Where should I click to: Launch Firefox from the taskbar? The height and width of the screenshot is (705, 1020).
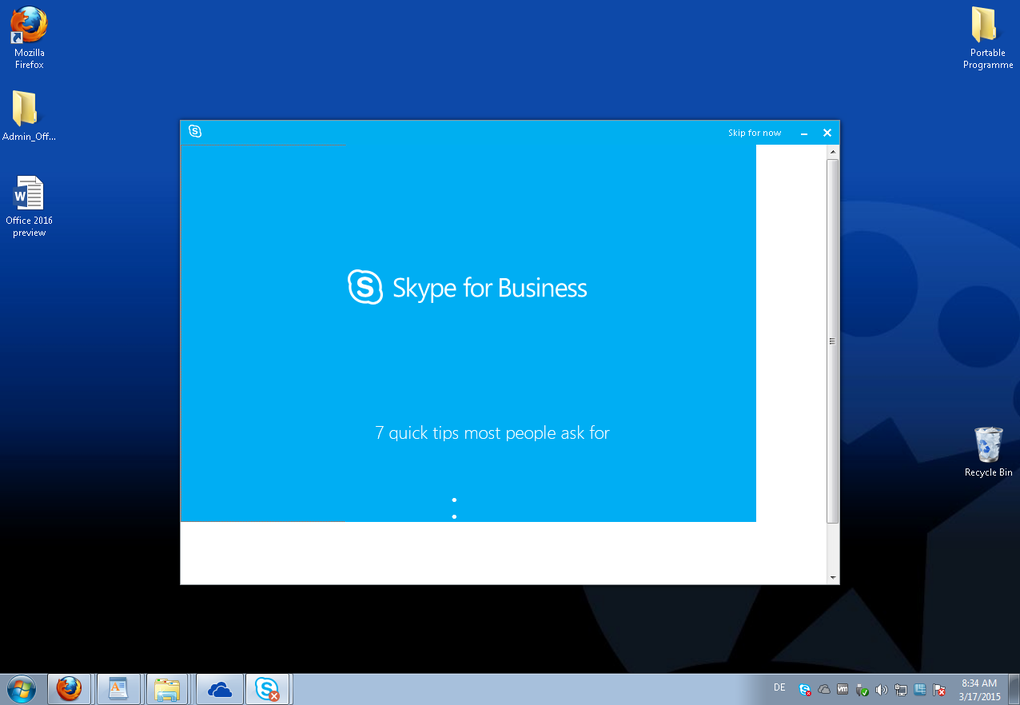(69, 689)
